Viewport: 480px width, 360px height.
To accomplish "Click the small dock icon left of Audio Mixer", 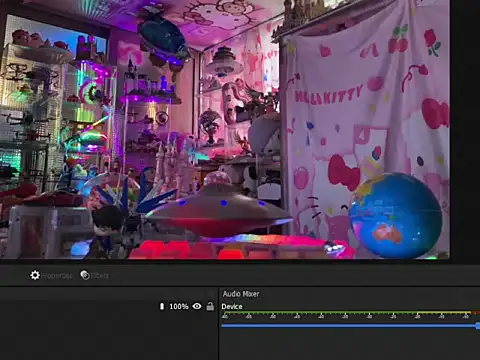I will [211, 294].
